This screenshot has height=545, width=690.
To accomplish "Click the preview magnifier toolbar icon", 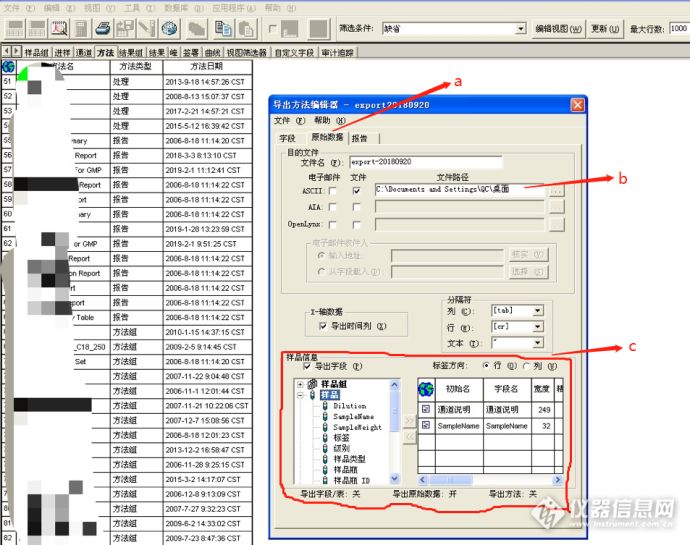I will [59, 29].
